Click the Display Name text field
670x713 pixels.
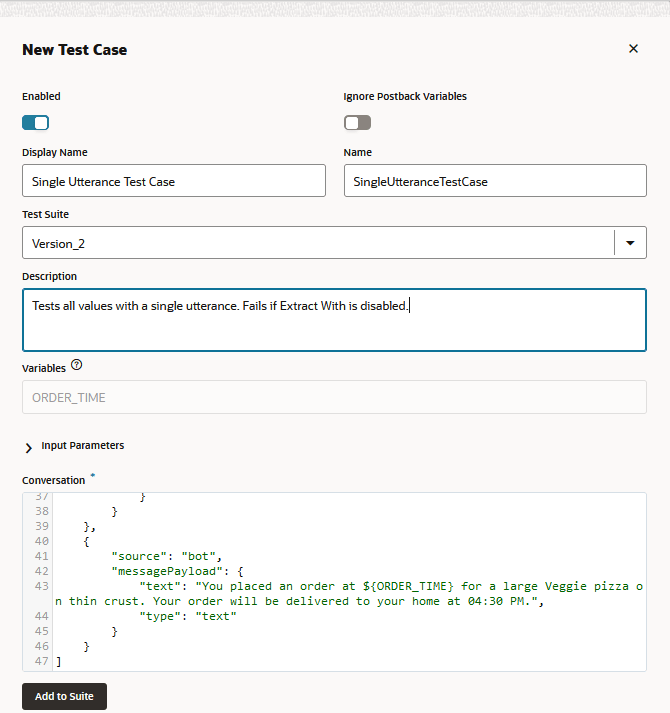pyautogui.click(x=174, y=181)
